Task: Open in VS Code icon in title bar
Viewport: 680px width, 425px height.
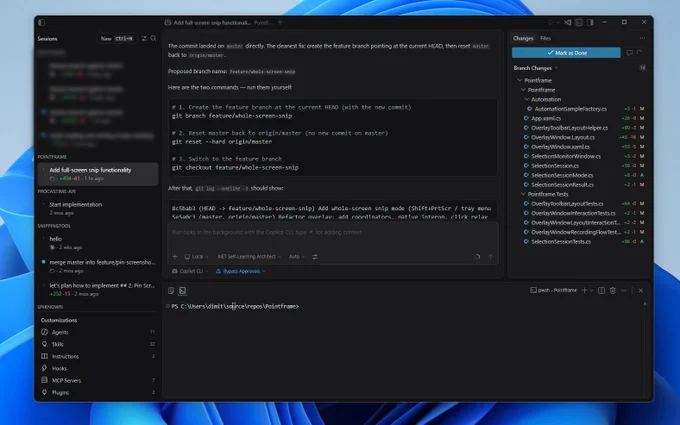Action: [x=568, y=22]
